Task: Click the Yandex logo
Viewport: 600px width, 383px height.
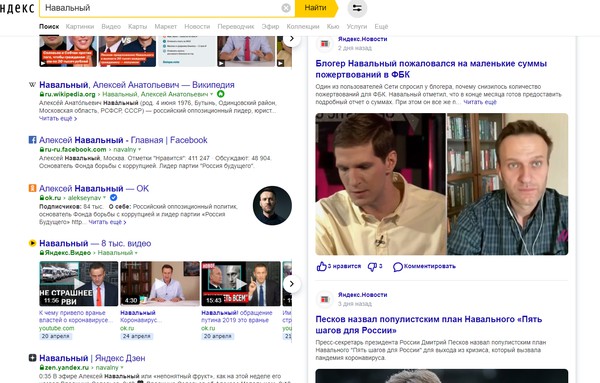Action: [x=17, y=8]
